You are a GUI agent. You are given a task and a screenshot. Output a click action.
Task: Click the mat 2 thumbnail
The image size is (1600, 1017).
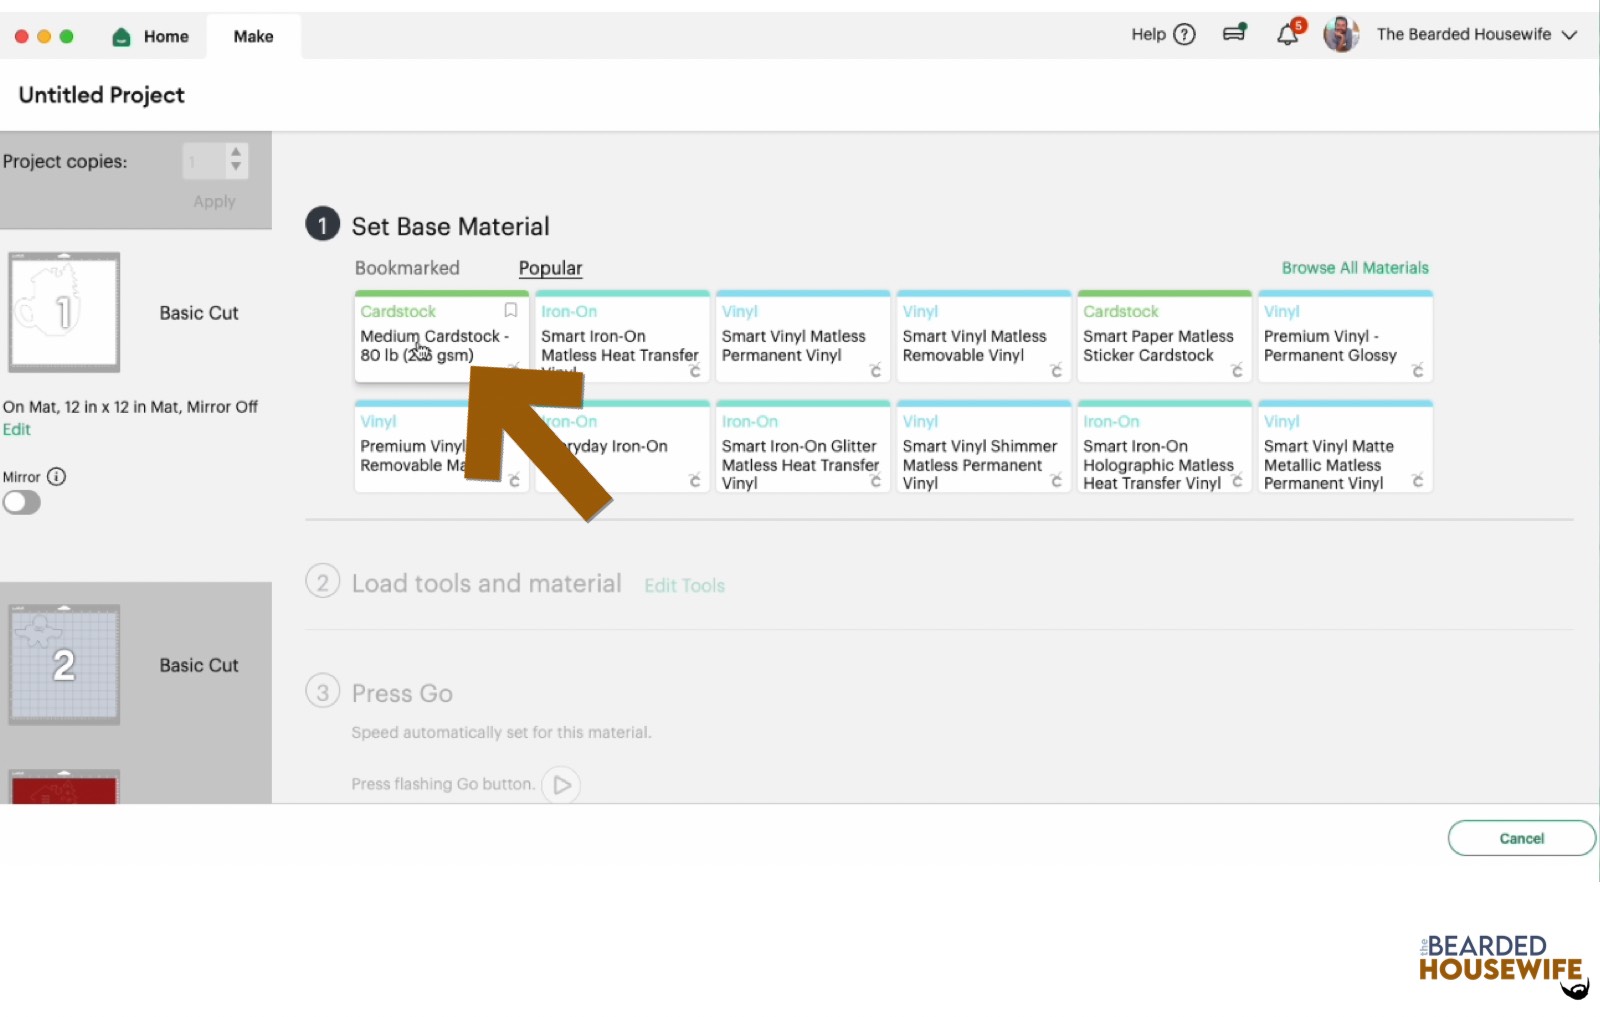click(64, 663)
